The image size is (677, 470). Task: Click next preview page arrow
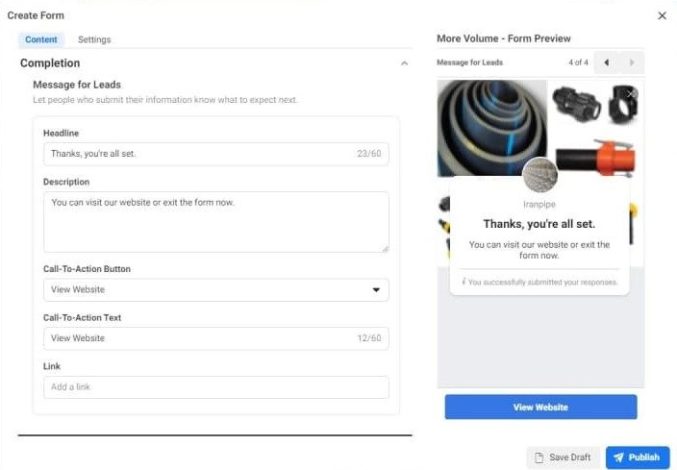click(x=631, y=63)
